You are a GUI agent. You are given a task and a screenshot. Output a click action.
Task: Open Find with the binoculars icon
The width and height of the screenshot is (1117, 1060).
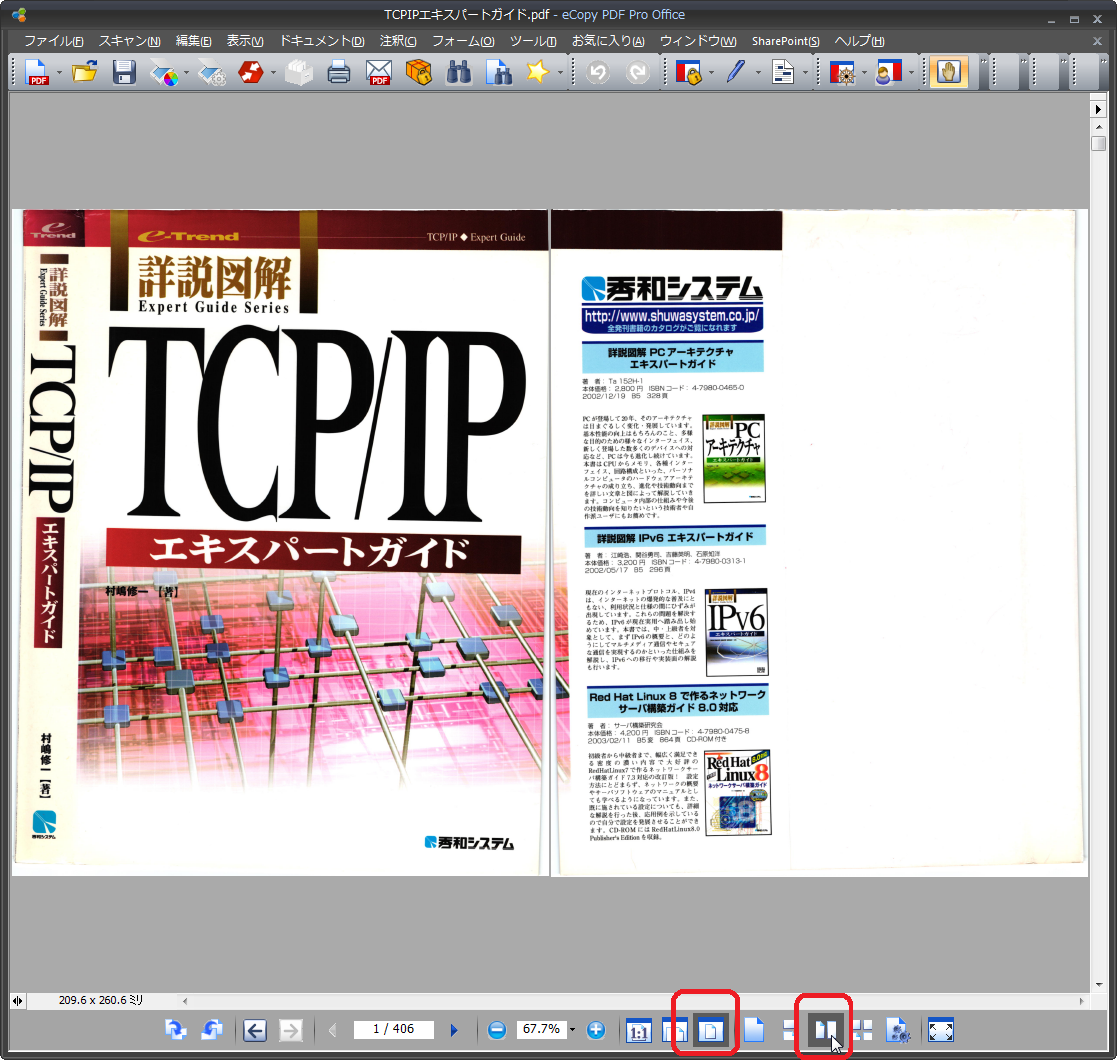pyautogui.click(x=459, y=72)
